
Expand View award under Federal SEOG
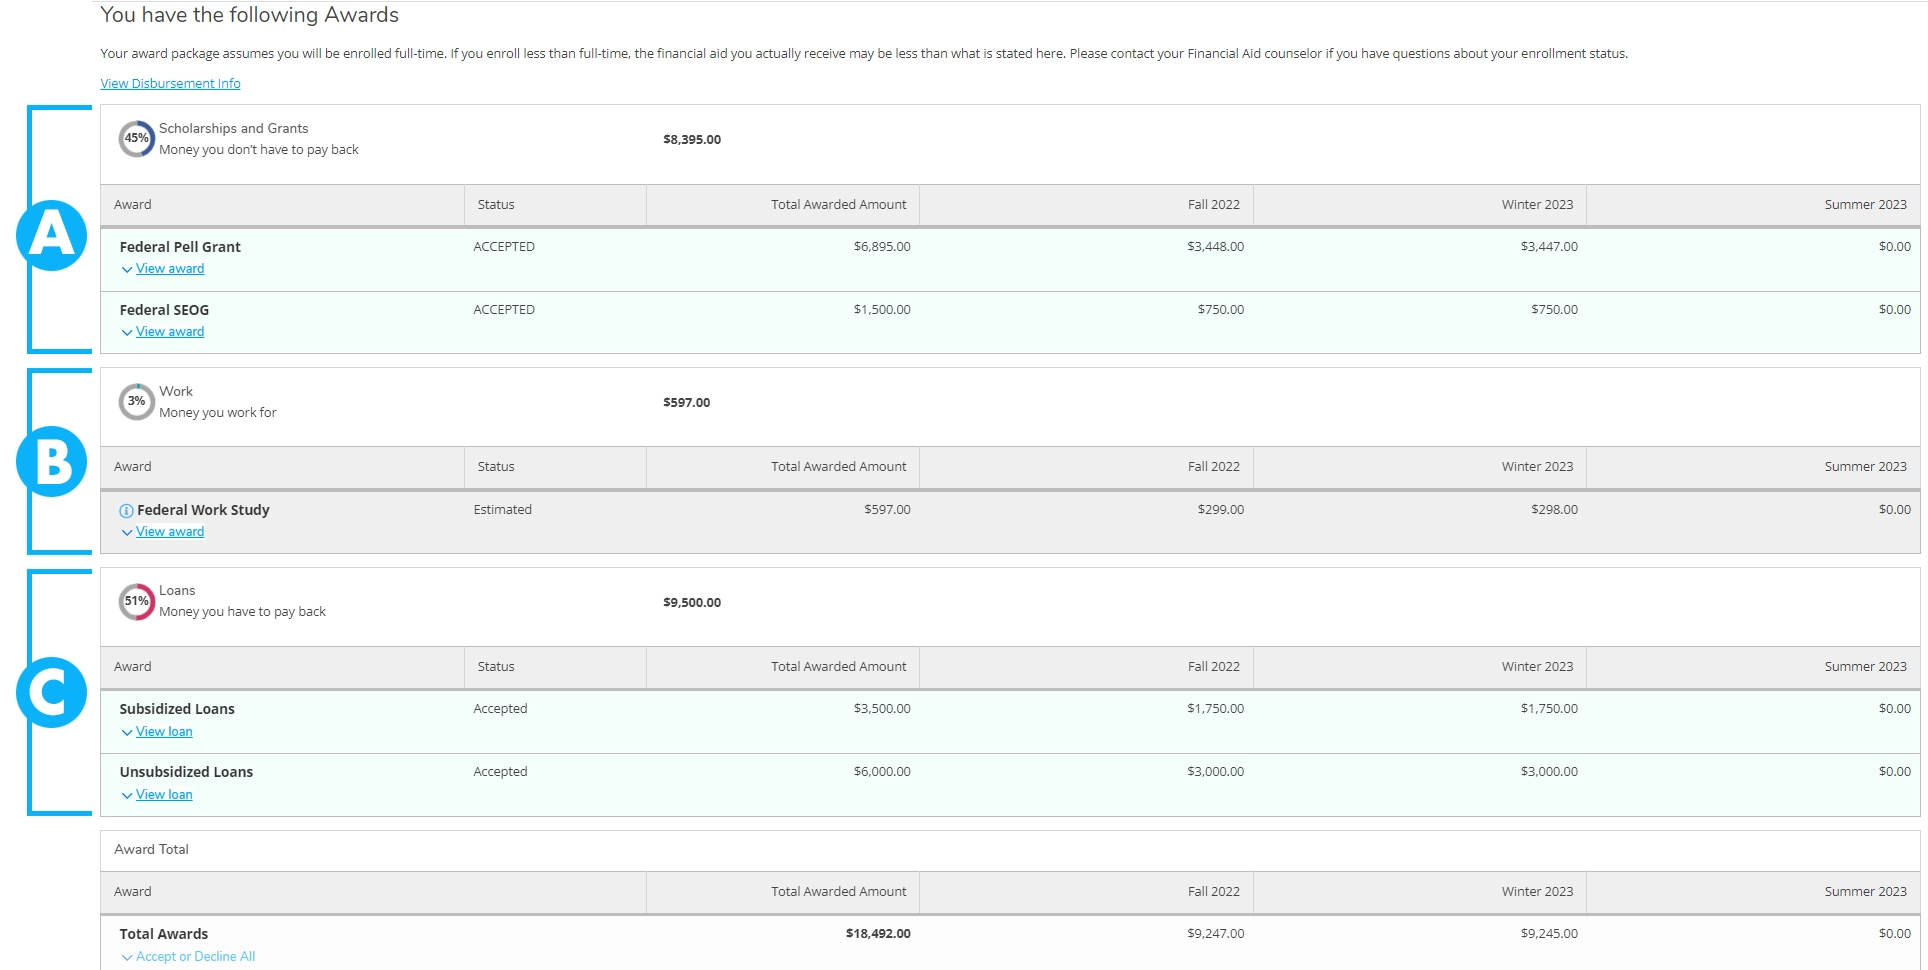(169, 332)
